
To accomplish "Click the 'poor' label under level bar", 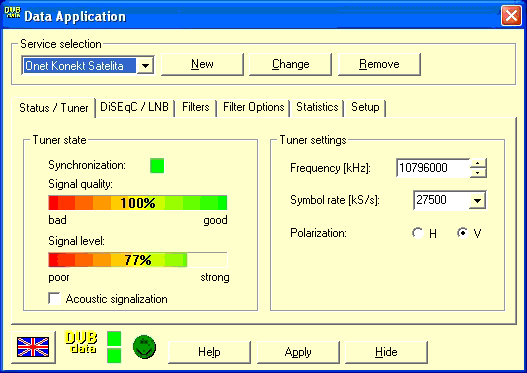I will pos(59,278).
